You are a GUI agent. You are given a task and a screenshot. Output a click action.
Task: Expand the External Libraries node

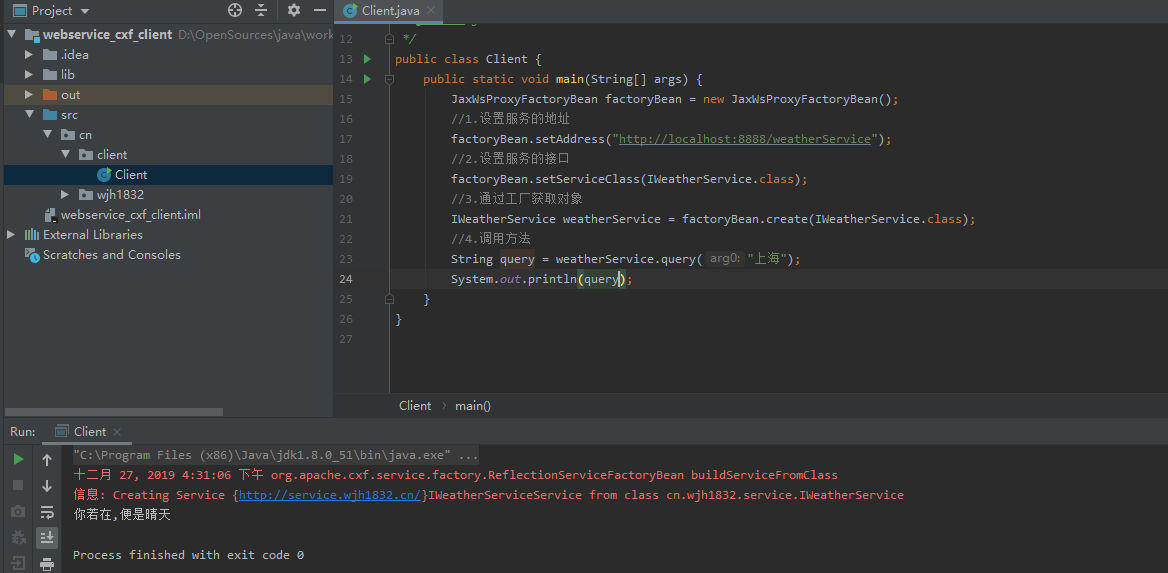11,235
